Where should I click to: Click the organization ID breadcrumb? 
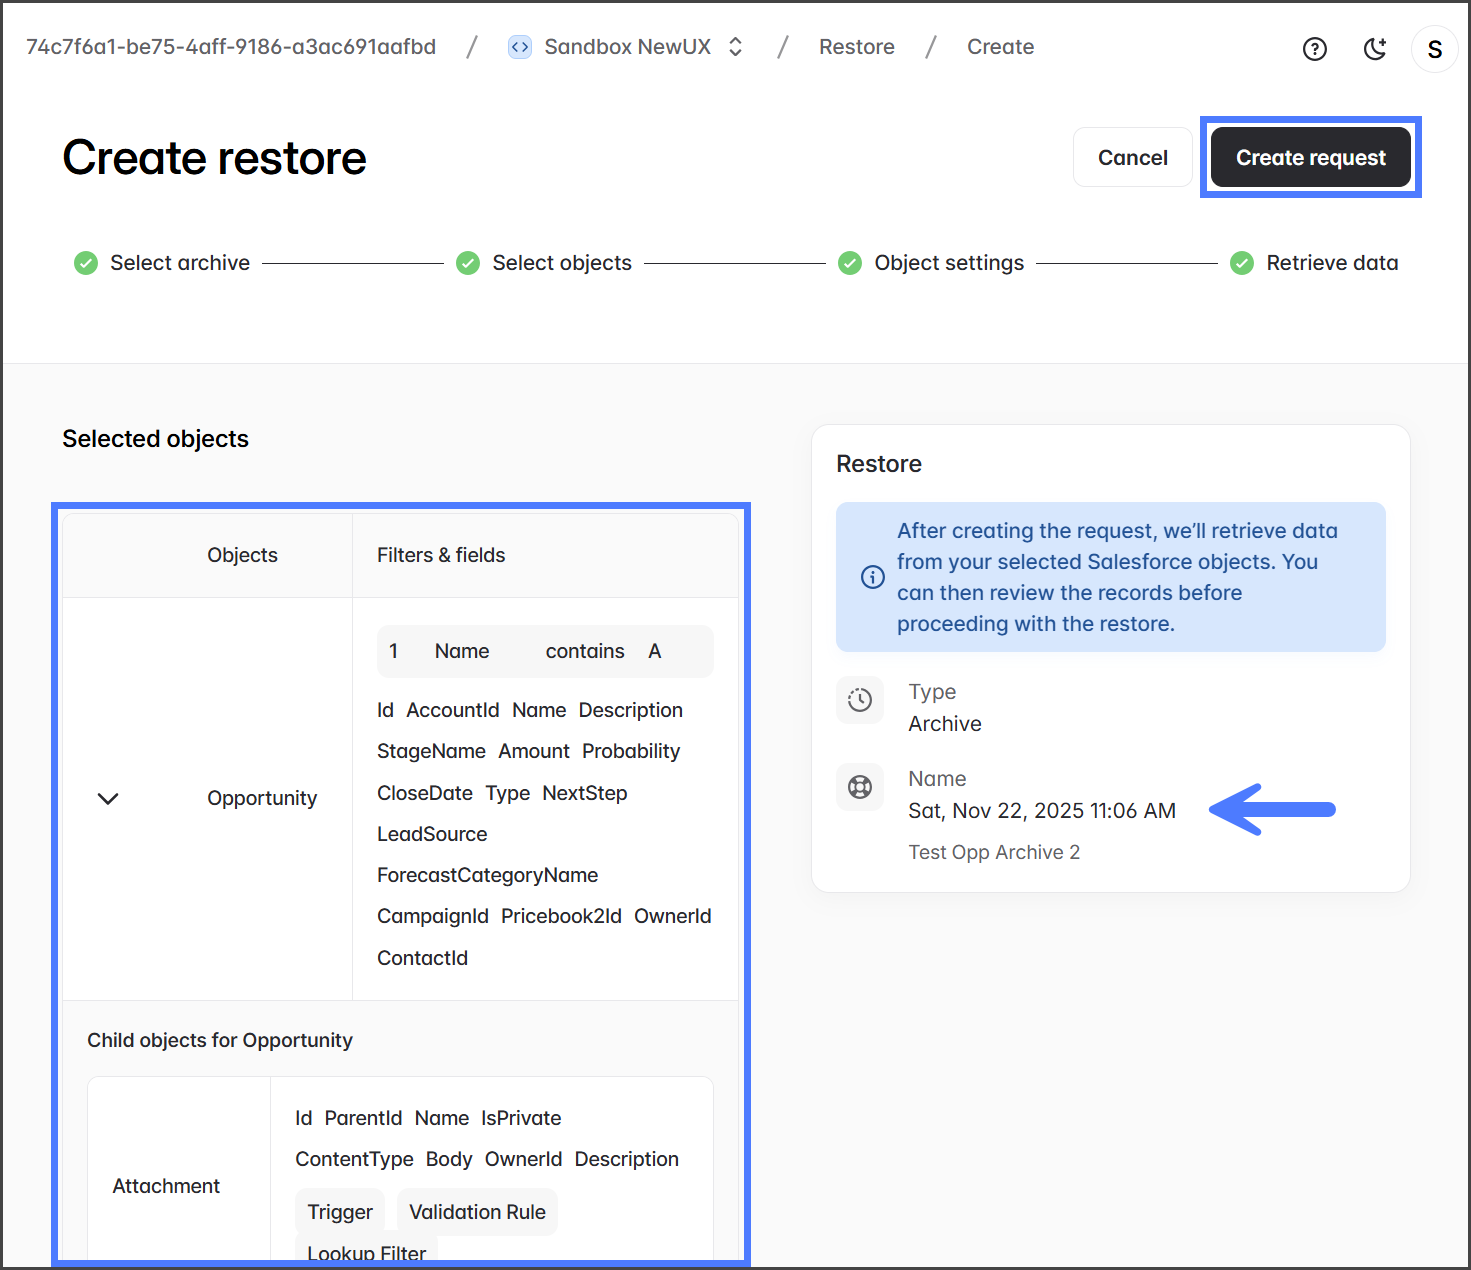pyautogui.click(x=231, y=47)
